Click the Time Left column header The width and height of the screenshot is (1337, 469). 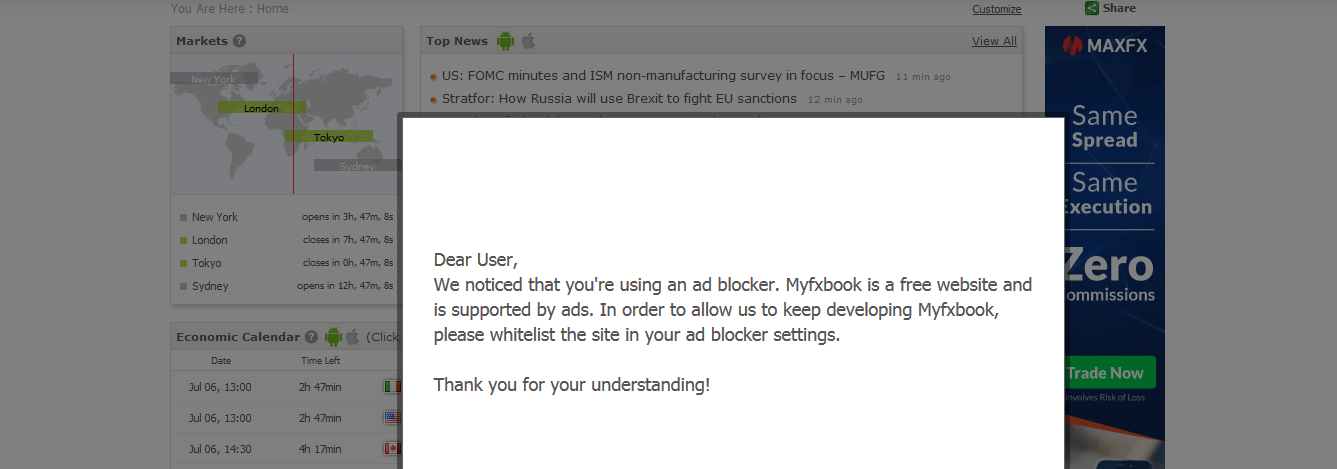point(321,361)
